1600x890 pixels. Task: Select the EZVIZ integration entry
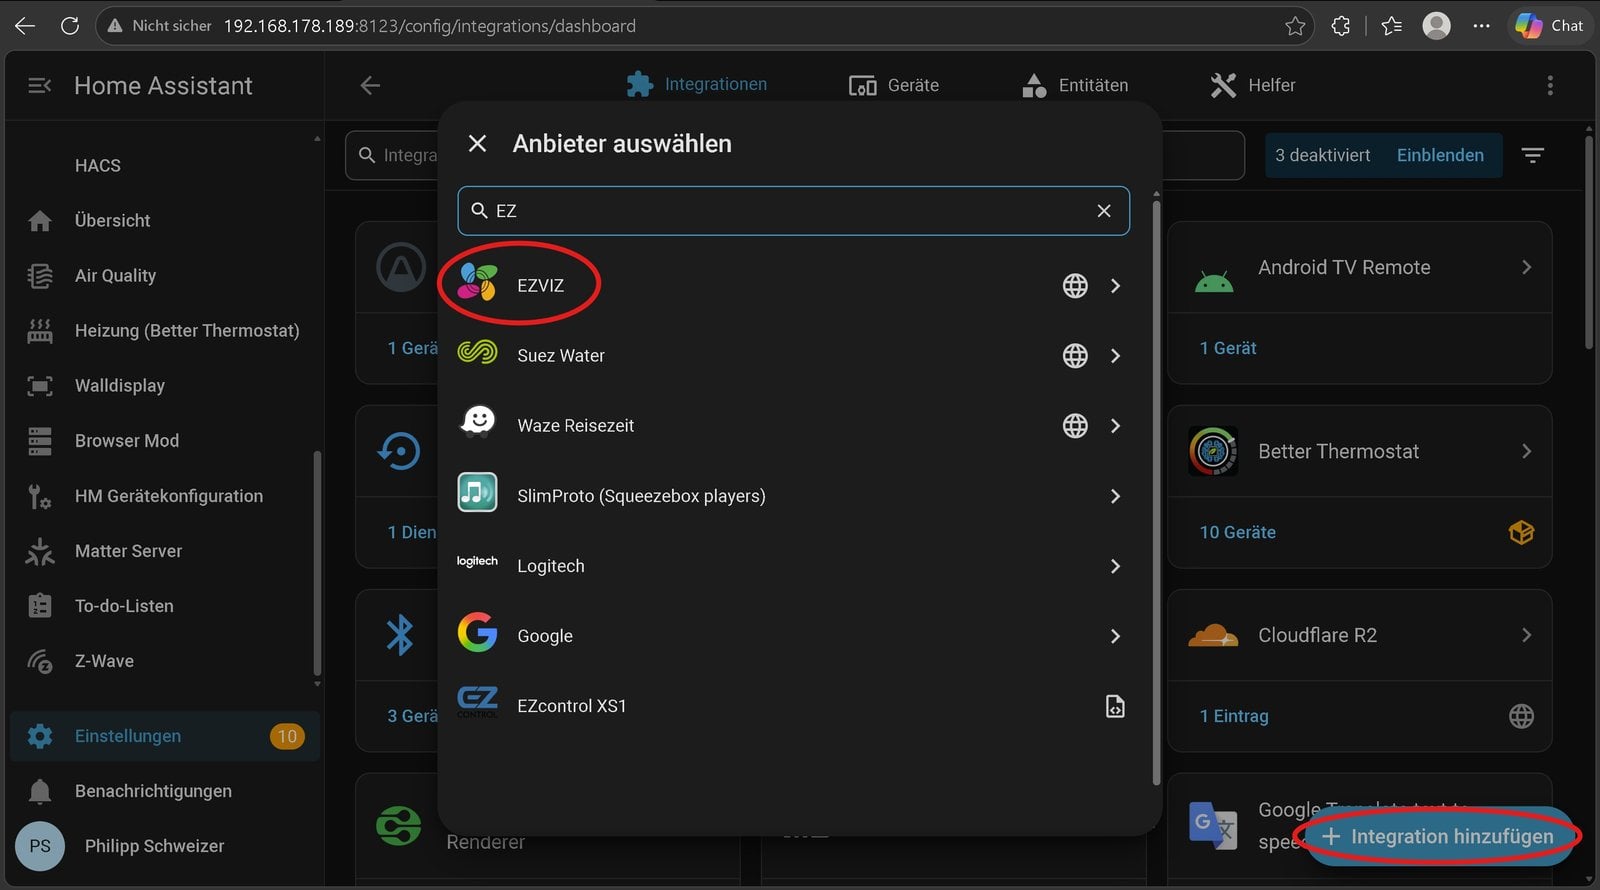point(793,285)
